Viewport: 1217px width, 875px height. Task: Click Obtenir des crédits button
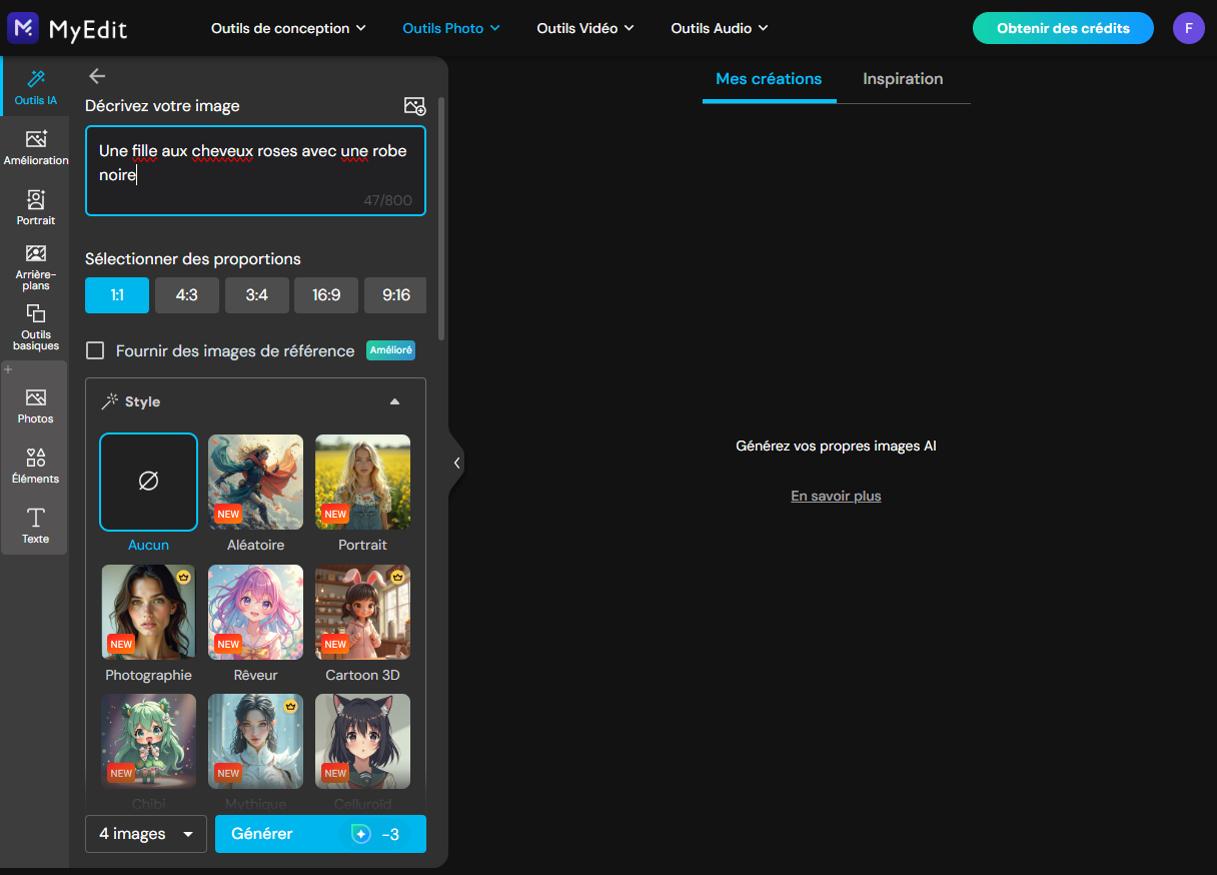pyautogui.click(x=1063, y=28)
